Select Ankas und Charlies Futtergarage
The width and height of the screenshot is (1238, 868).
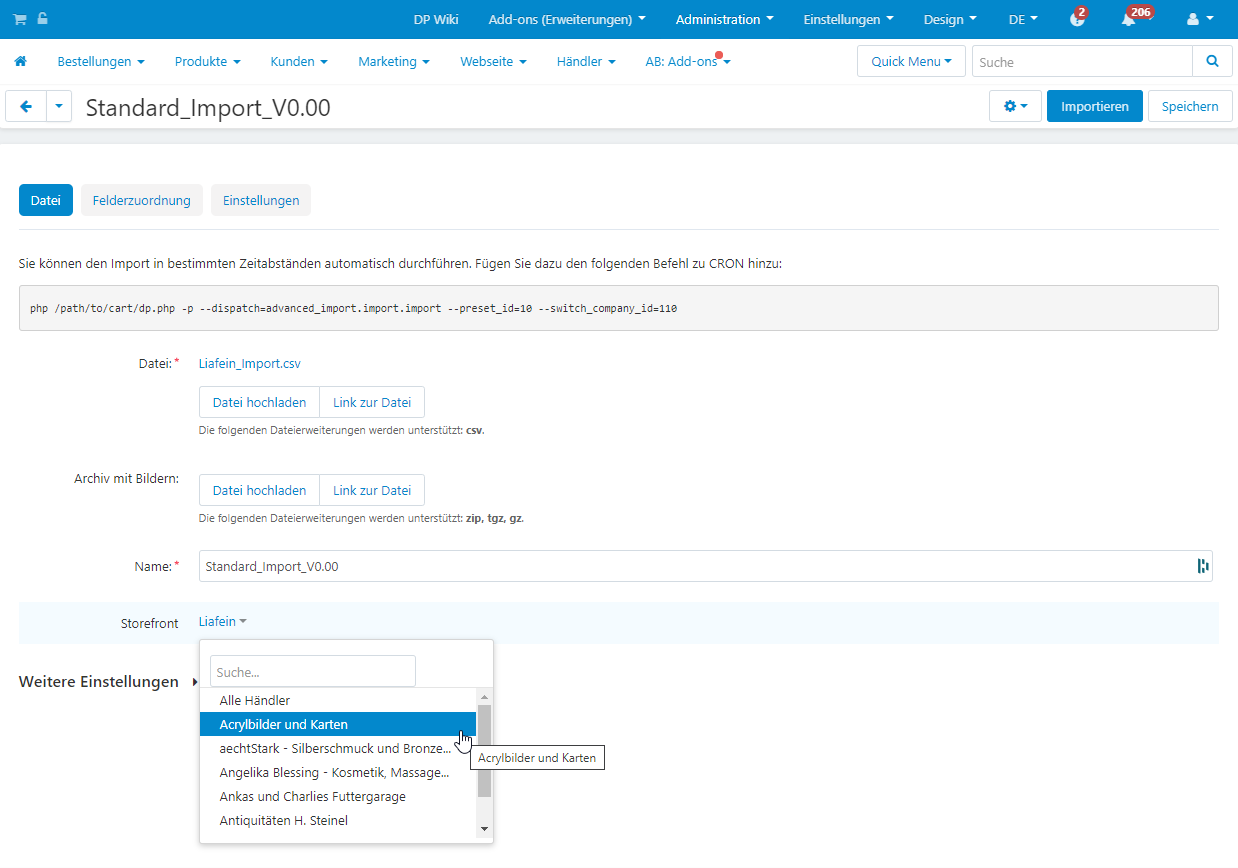[x=338, y=797]
